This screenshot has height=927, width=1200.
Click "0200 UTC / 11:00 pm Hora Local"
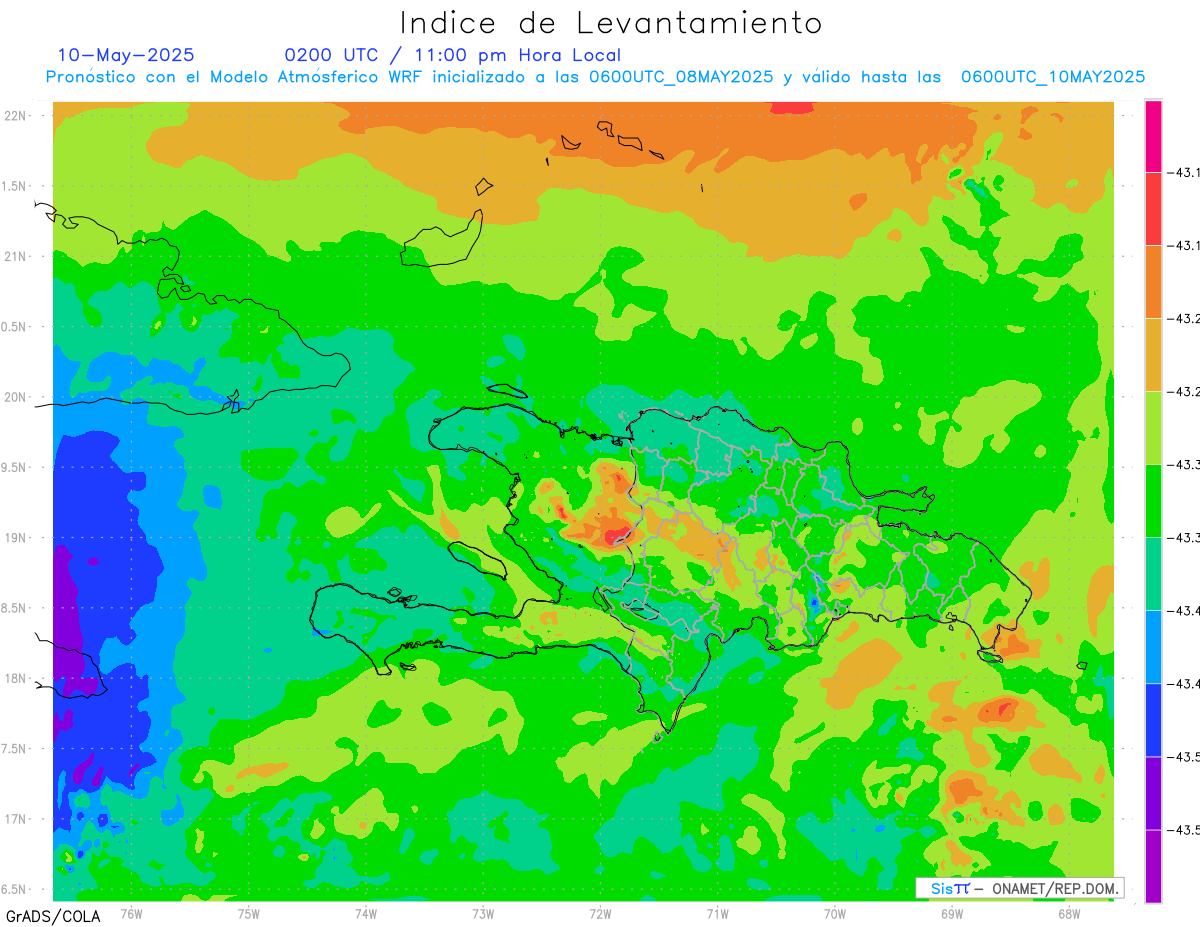[x=453, y=55]
